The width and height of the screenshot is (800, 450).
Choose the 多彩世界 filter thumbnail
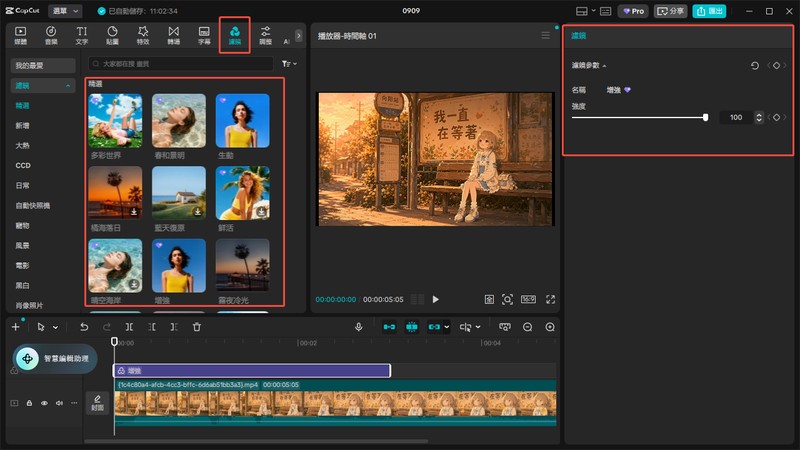click(x=115, y=121)
